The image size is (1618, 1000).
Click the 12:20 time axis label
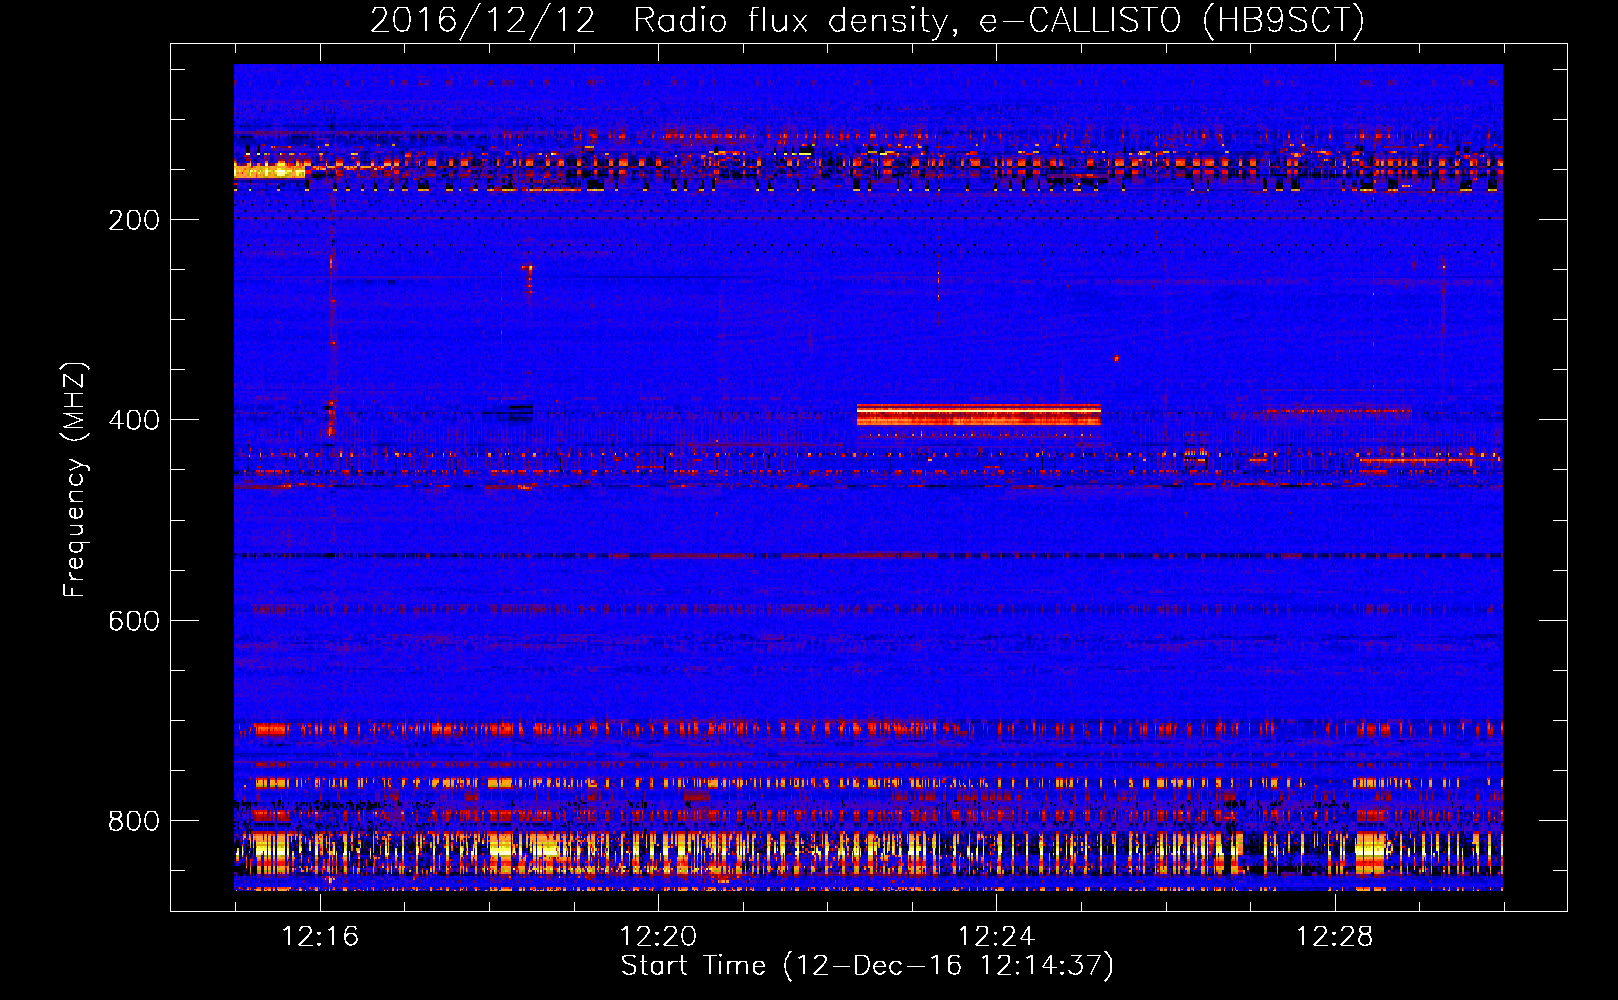point(658,937)
